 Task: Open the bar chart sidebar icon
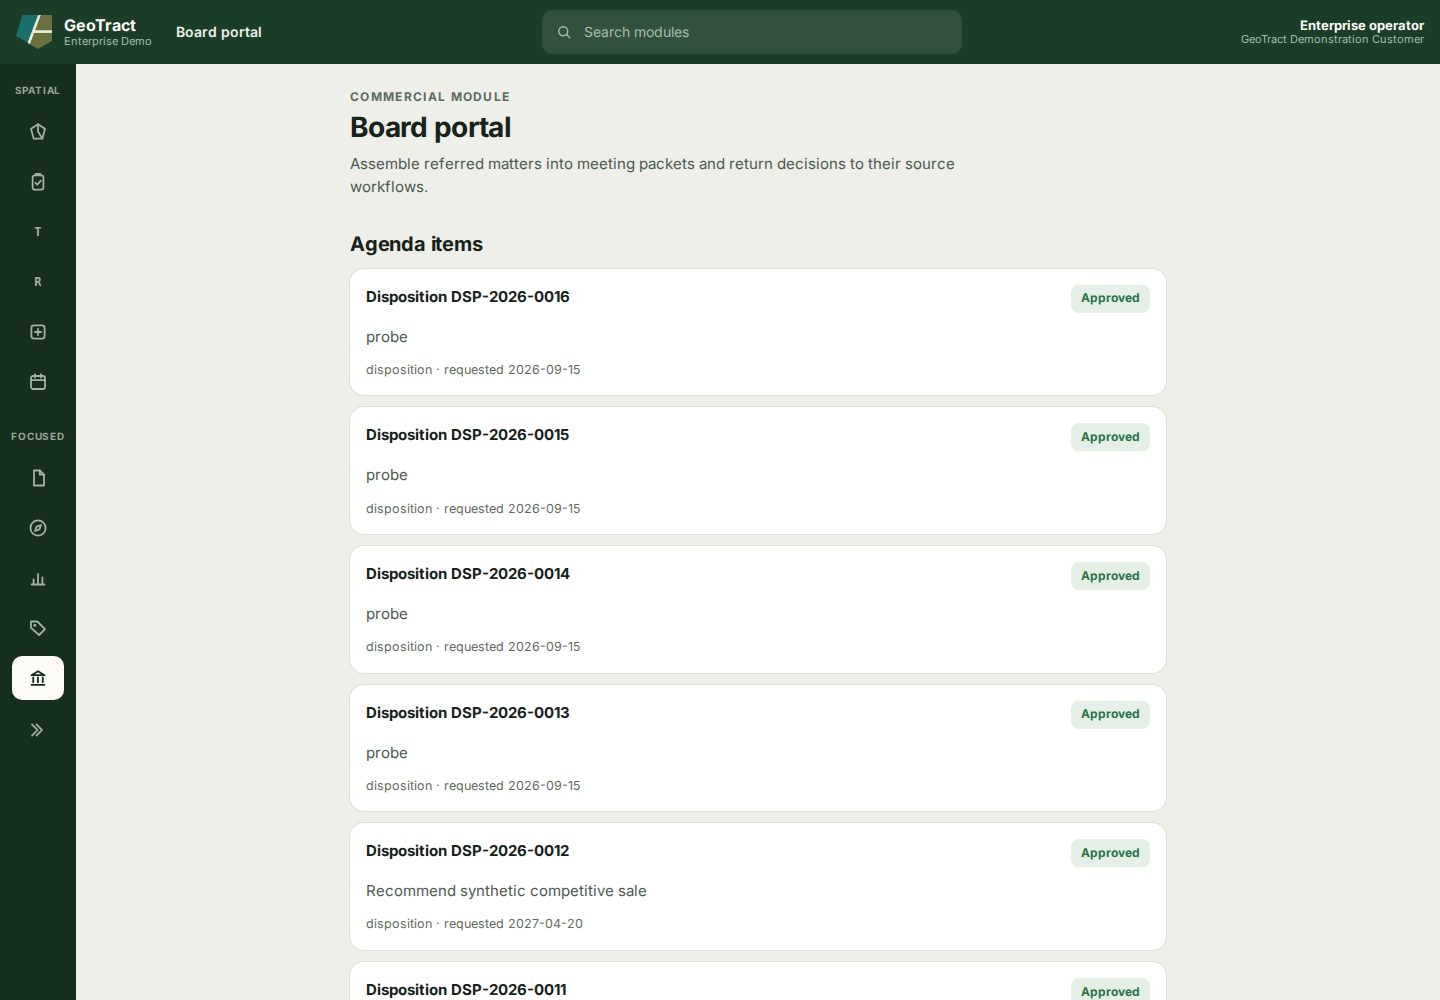38,578
